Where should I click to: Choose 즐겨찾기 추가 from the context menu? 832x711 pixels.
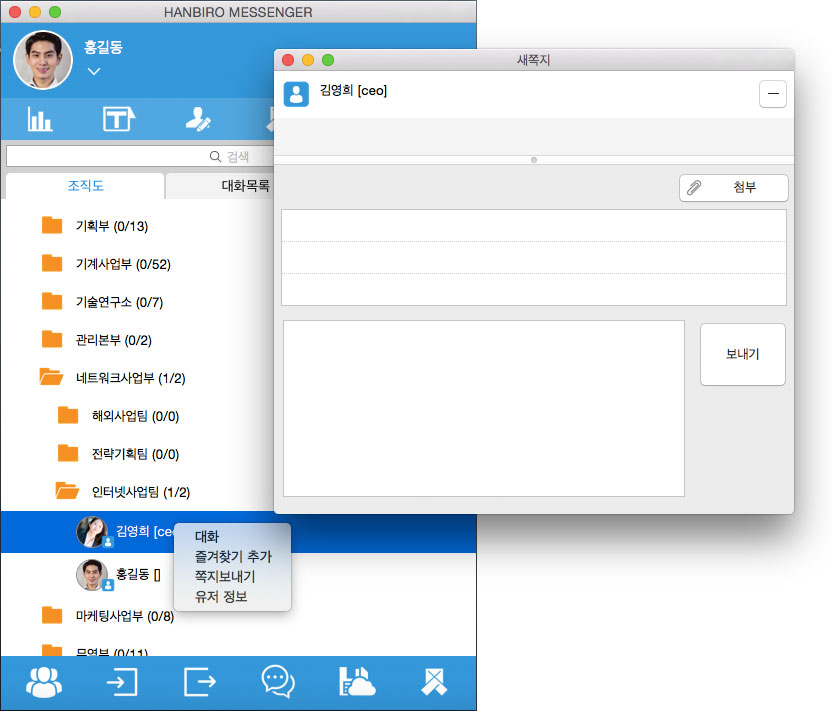click(232, 557)
